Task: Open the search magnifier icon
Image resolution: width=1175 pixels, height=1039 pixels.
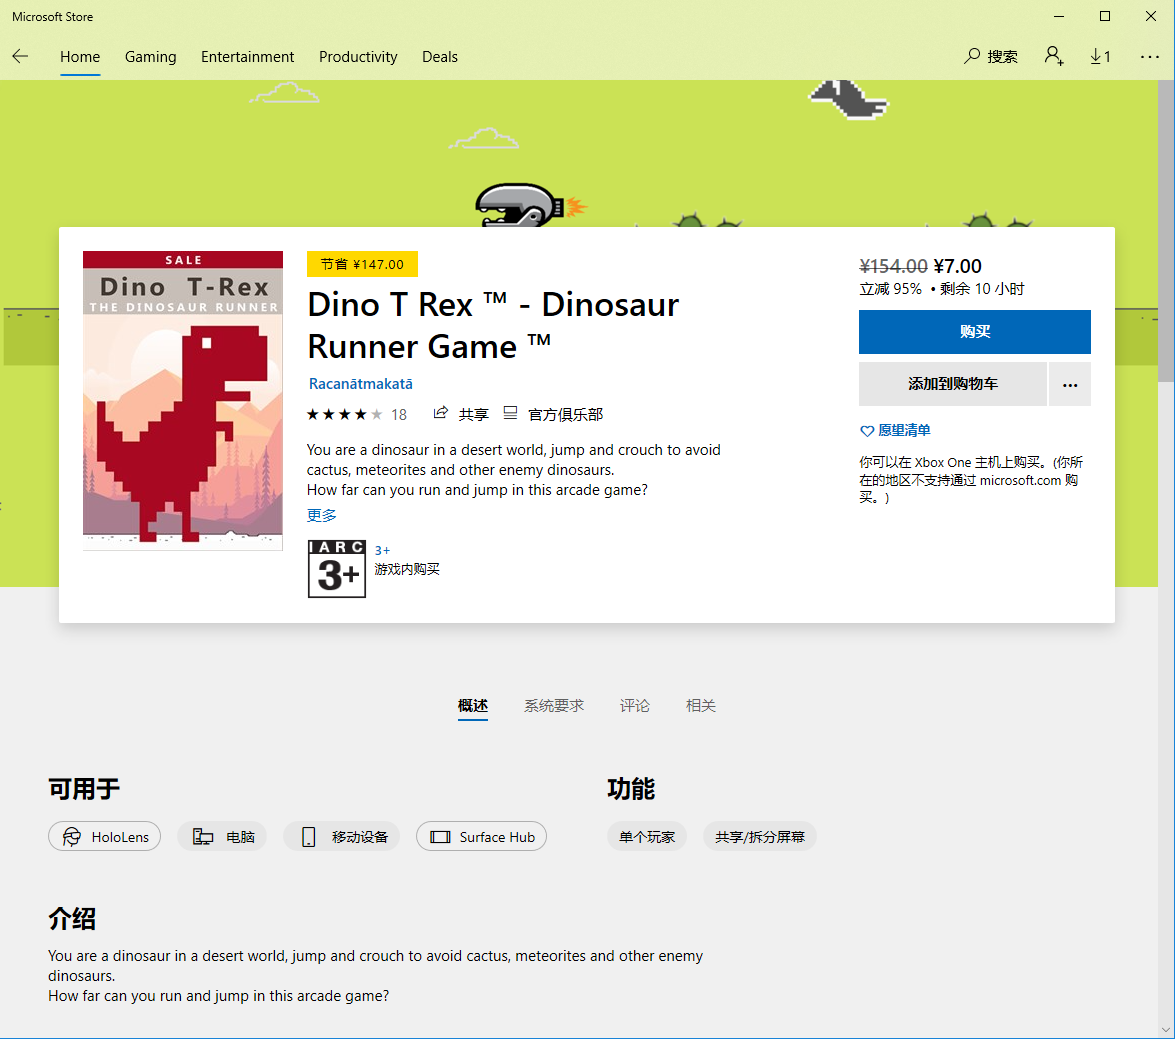Action: pos(972,56)
